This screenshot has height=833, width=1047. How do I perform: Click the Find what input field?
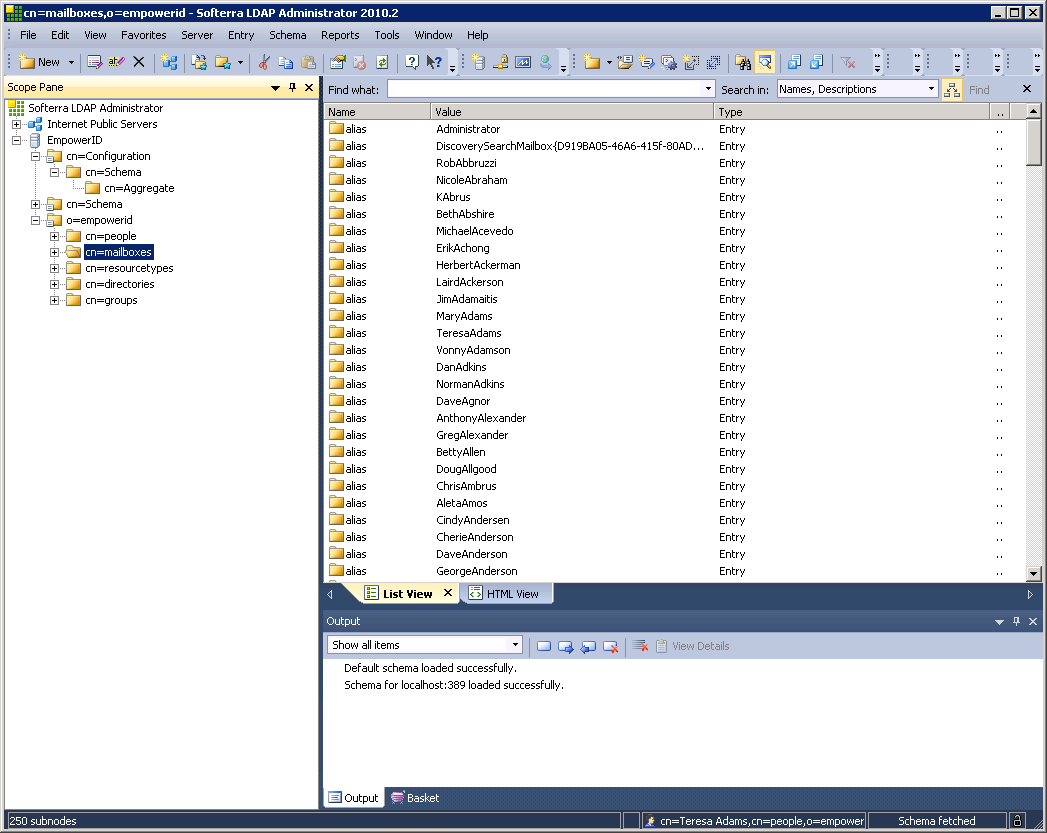[x=544, y=89]
